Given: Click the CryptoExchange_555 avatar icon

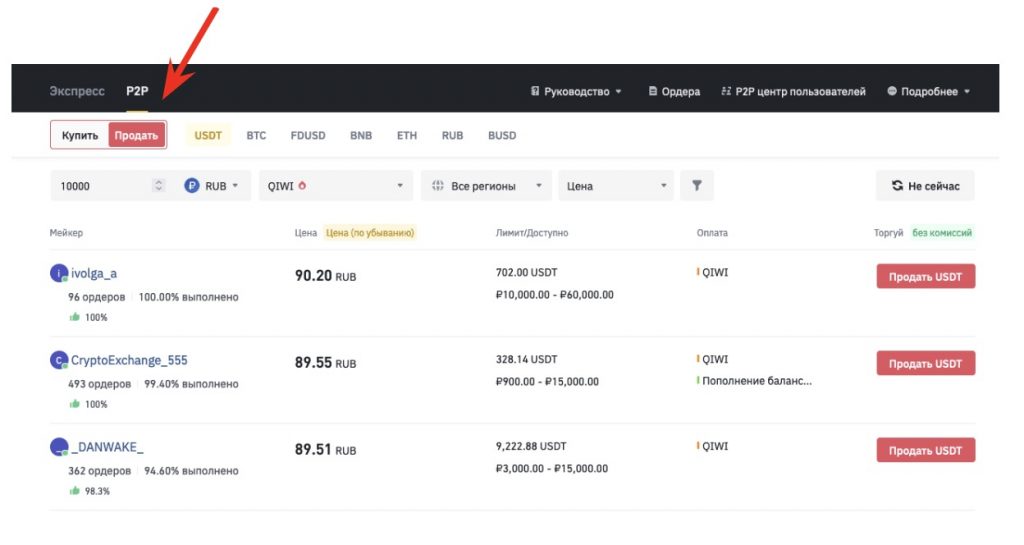Looking at the screenshot, I should tap(59, 360).
